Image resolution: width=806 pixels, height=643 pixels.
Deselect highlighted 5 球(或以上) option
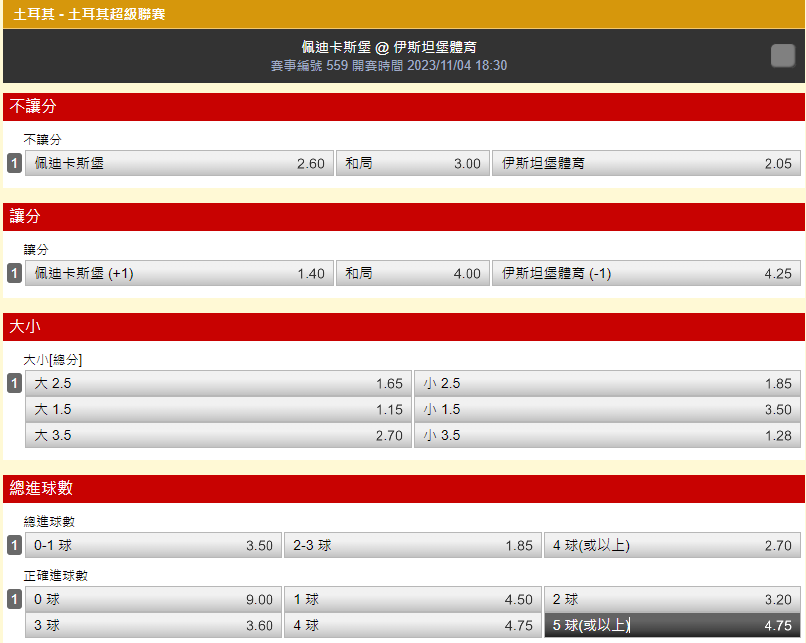(x=672, y=626)
